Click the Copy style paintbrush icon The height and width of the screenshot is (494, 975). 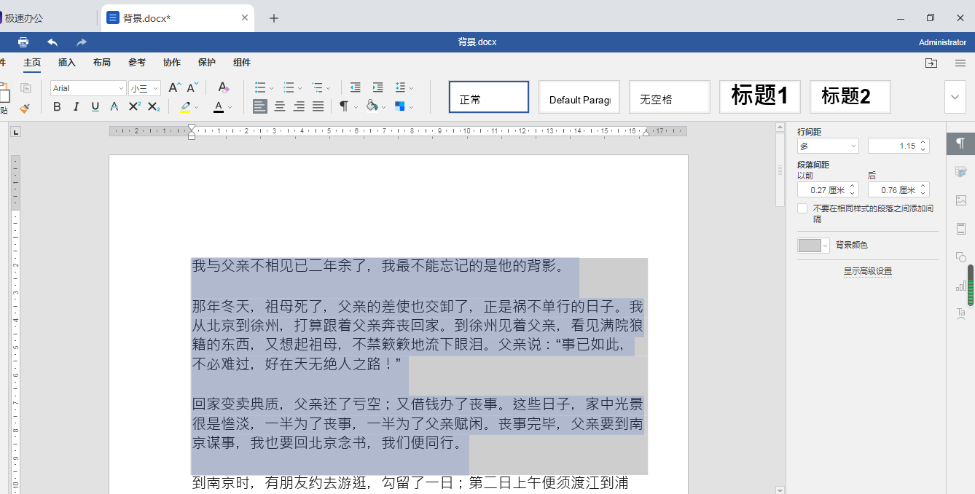(25, 108)
